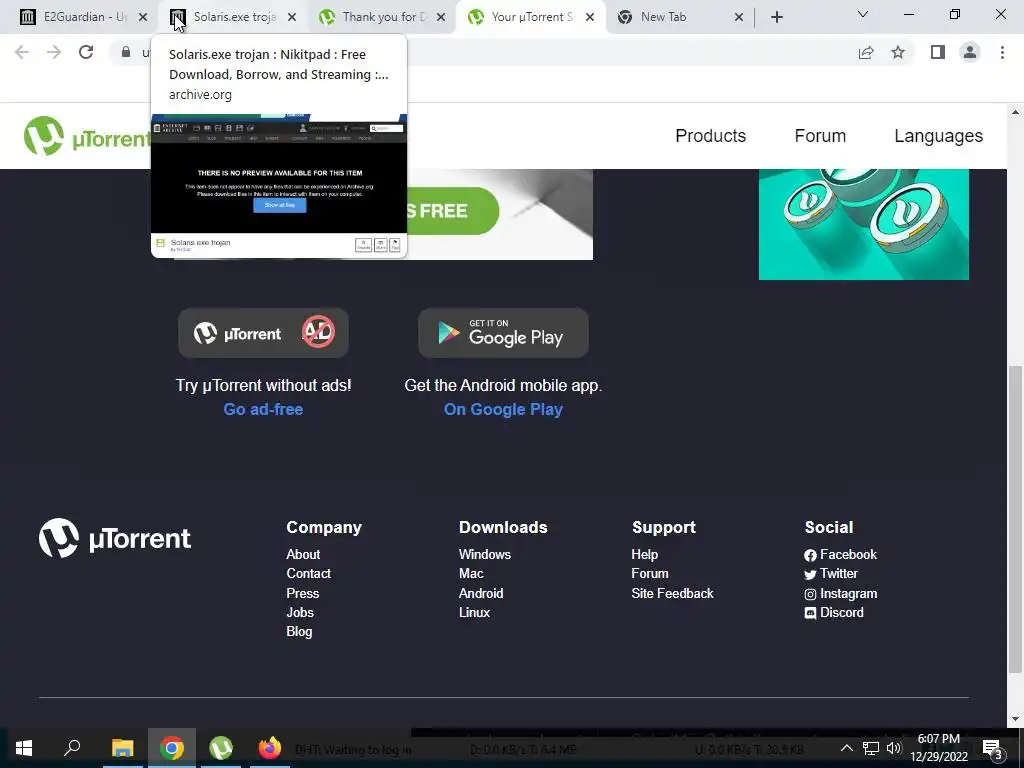Close the Solaris.exe trojan tab
Image resolution: width=1024 pixels, height=768 pixels.
point(292,18)
